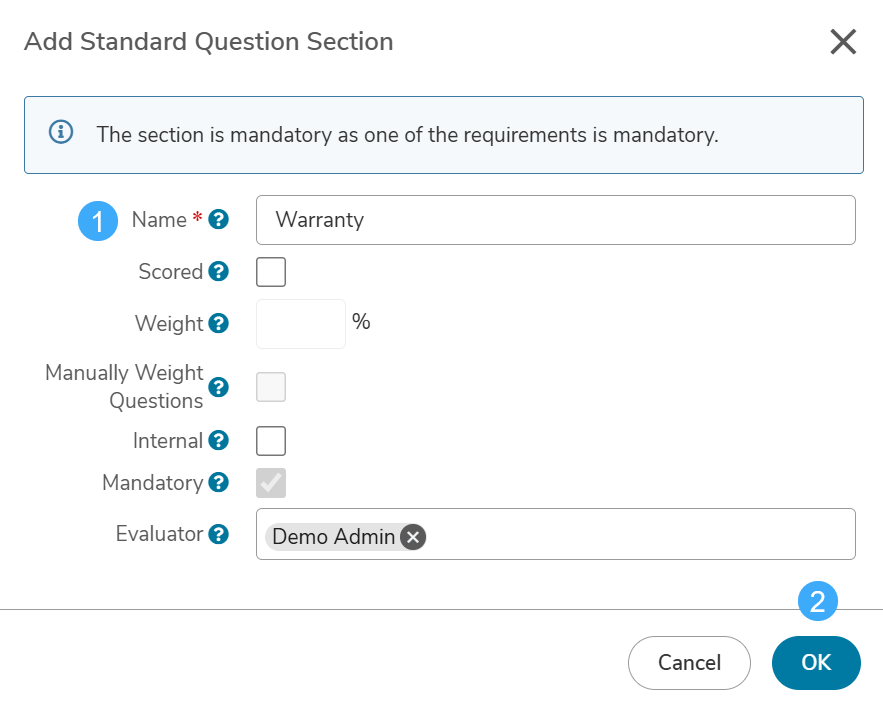Click the info icon in the banner

coord(61,132)
